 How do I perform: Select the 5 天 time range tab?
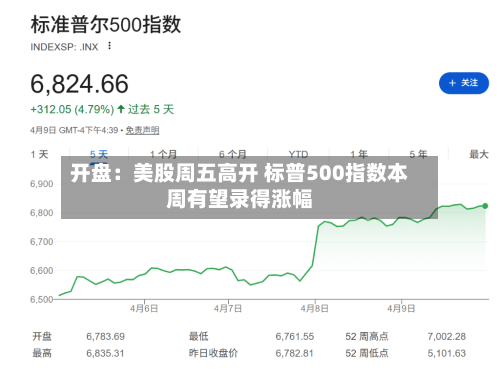[99, 154]
